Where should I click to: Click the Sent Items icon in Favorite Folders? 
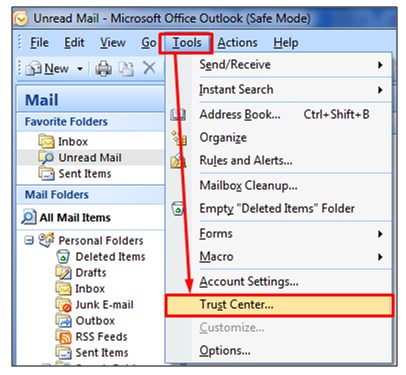[46, 173]
